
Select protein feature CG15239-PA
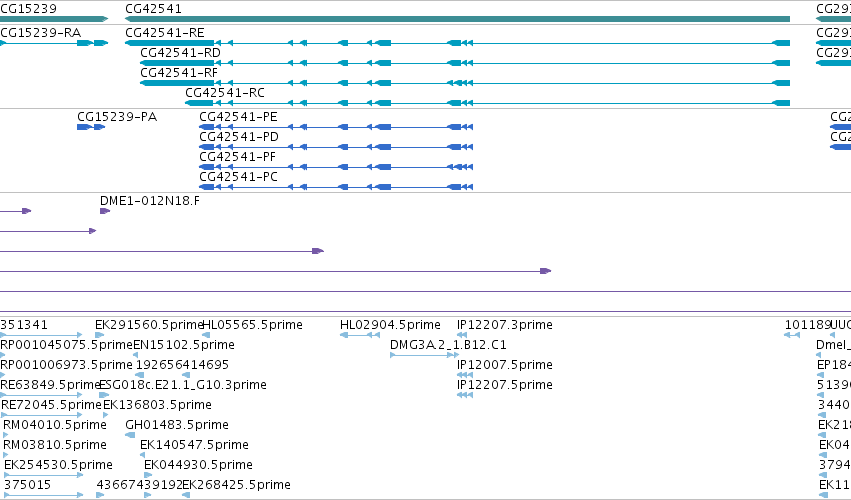tap(117, 117)
